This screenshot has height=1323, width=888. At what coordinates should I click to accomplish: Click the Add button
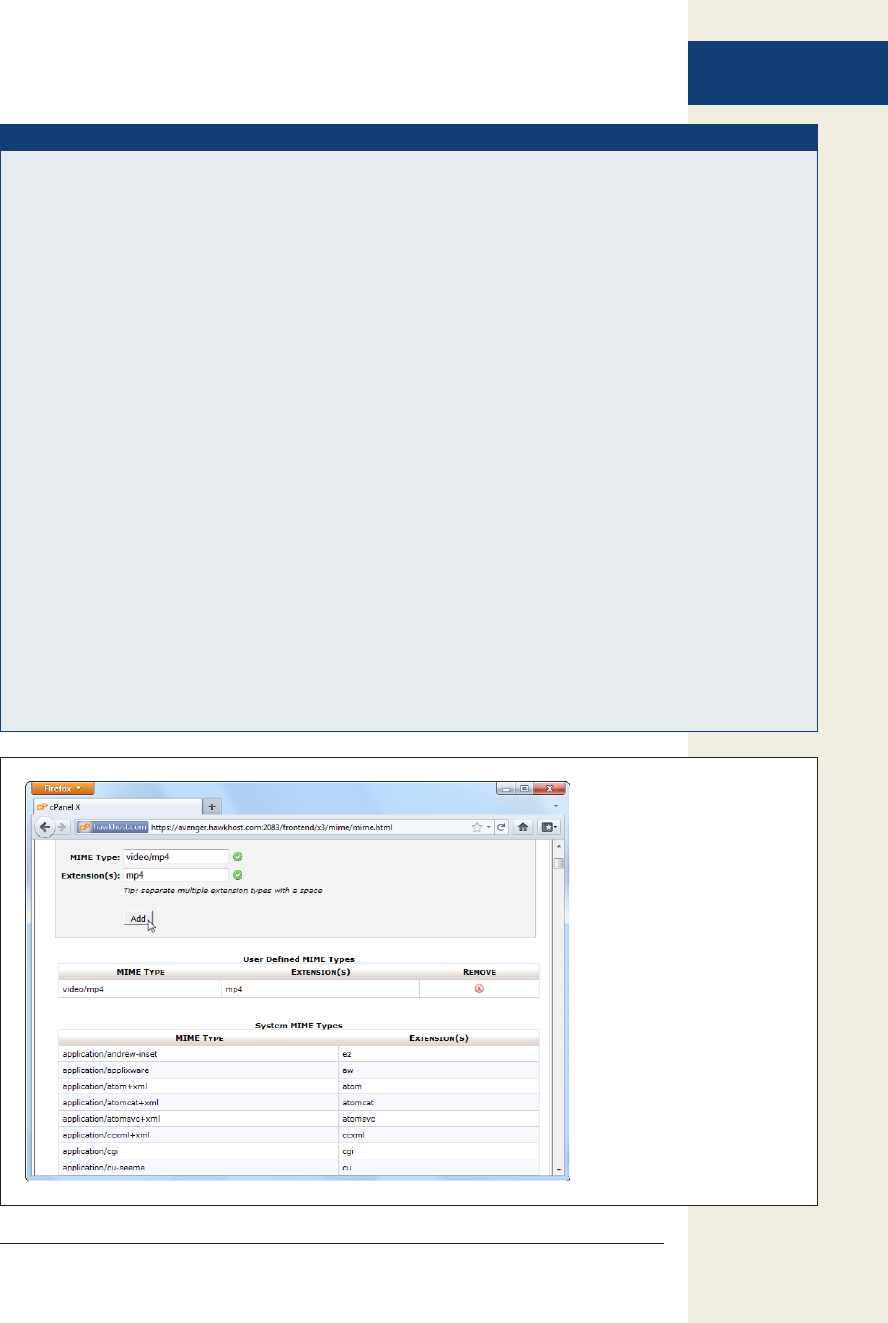click(x=138, y=918)
